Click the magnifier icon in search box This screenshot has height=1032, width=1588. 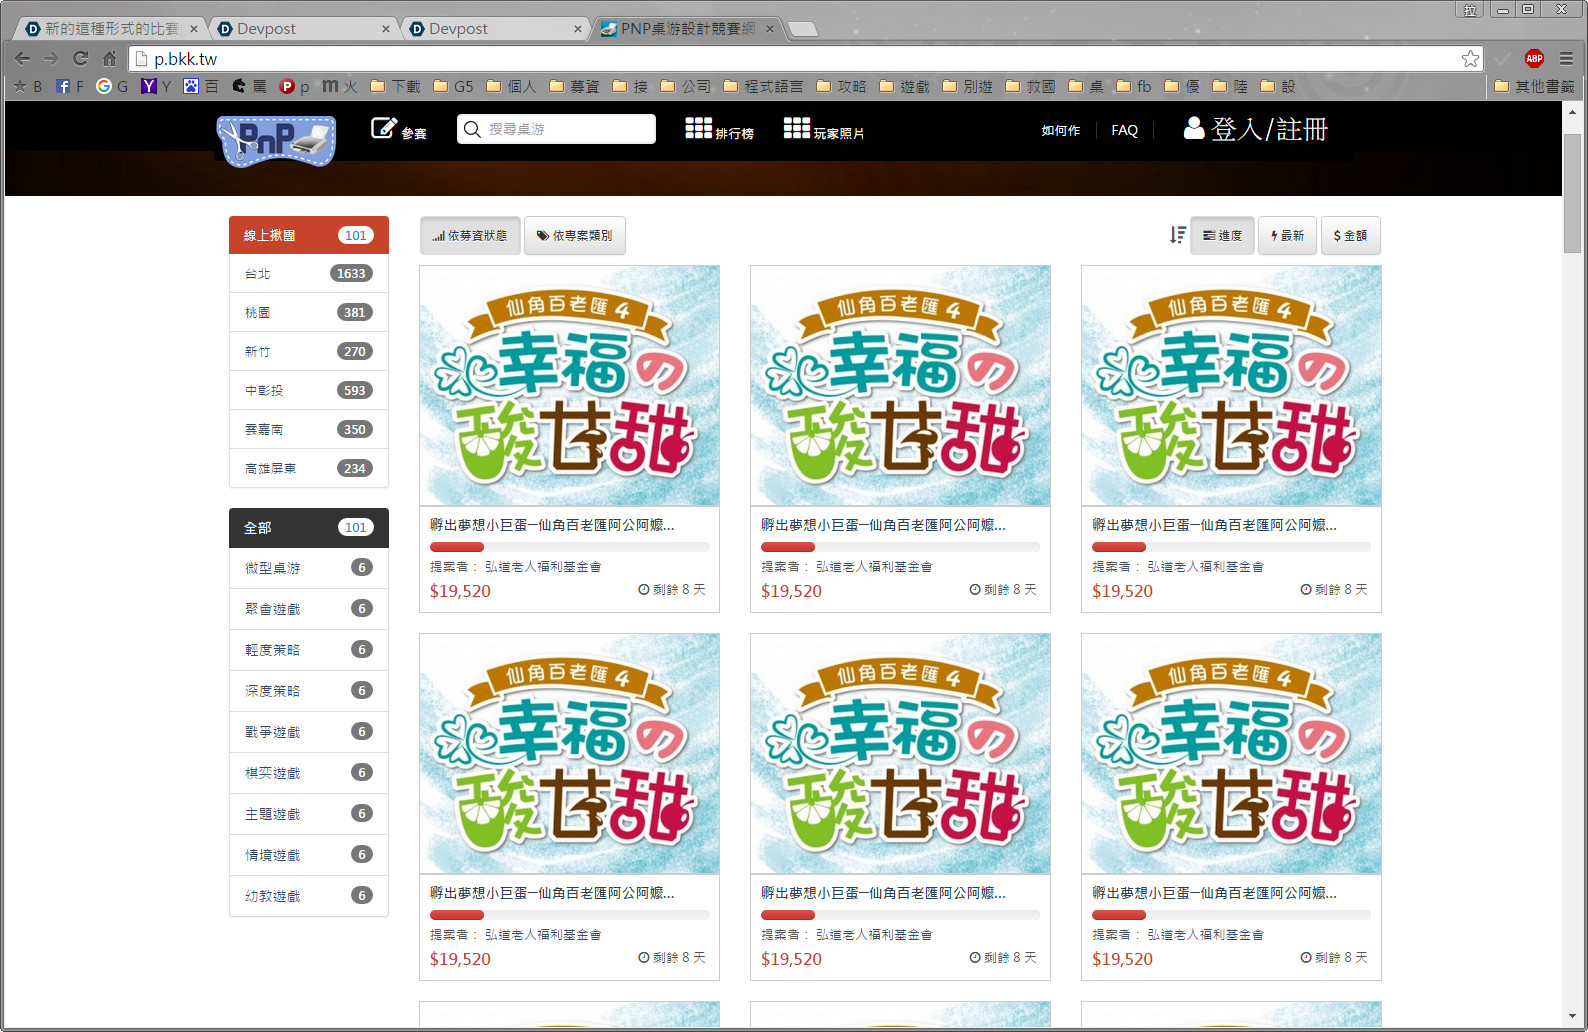[x=472, y=129]
